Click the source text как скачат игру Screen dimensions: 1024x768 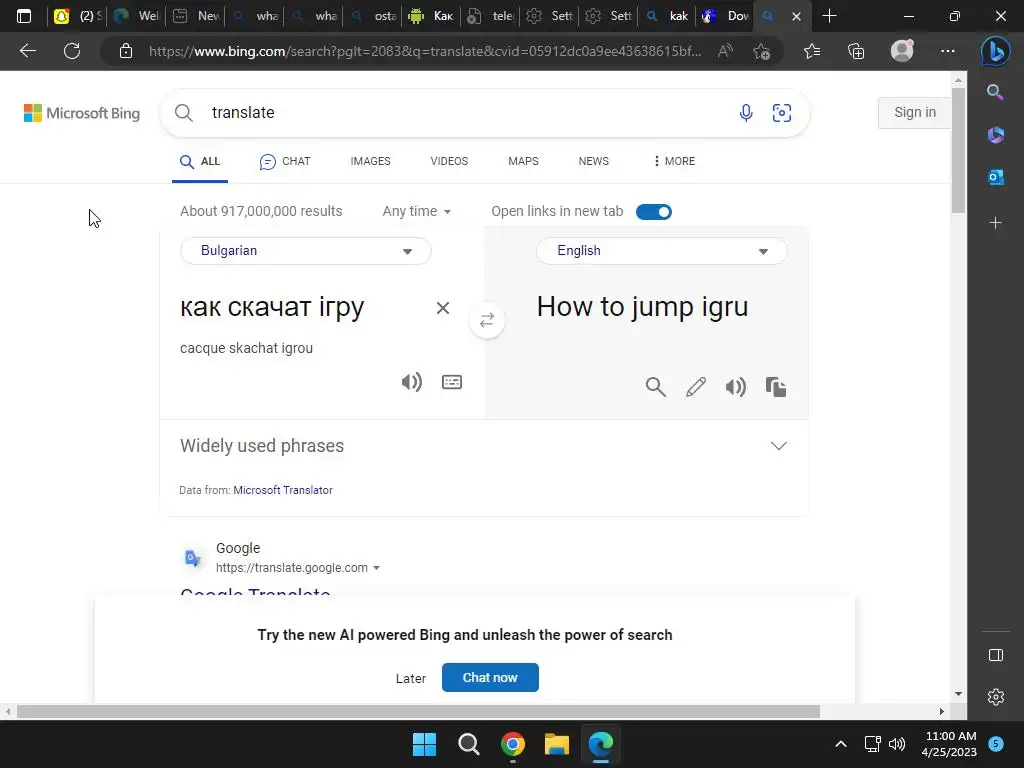point(272,306)
